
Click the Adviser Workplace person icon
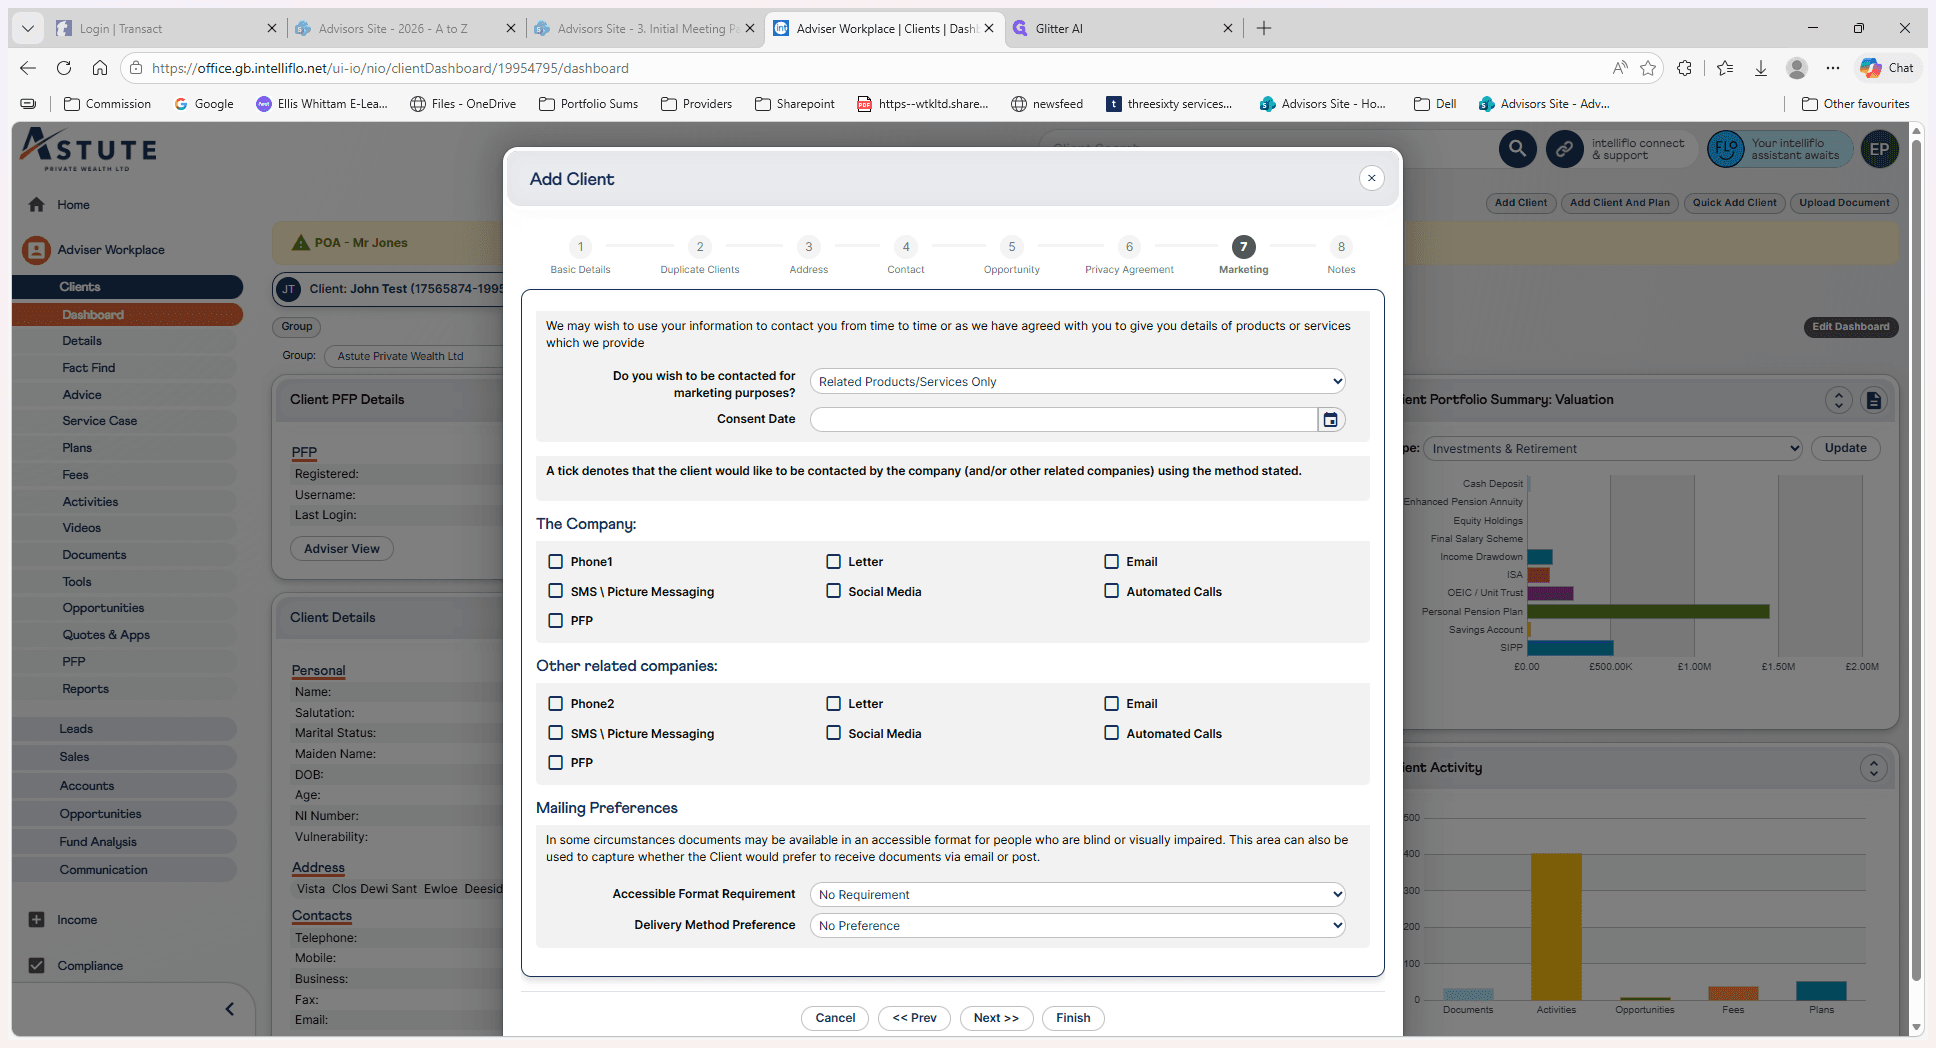36,250
